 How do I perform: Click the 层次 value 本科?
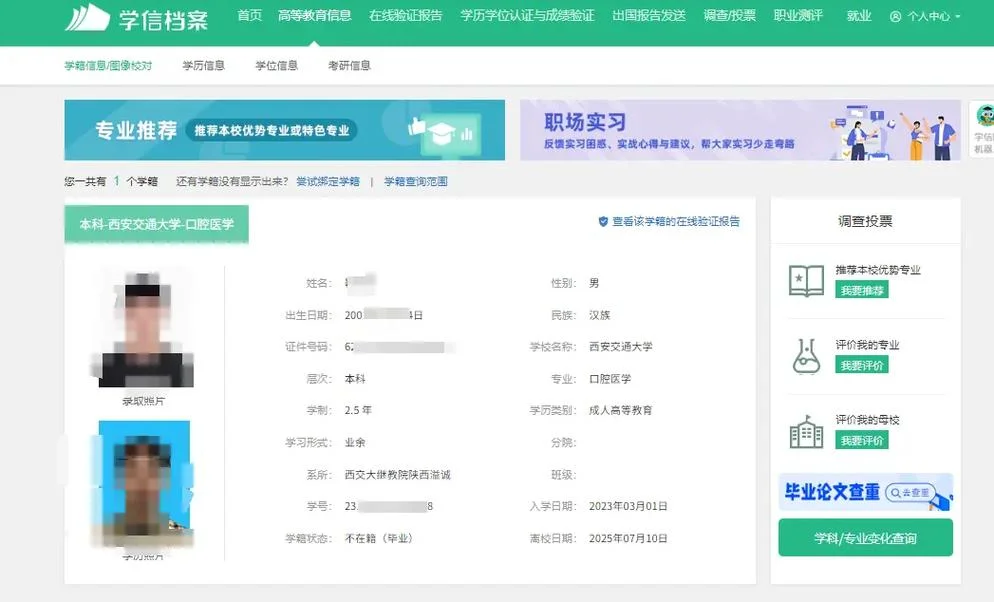tap(355, 379)
